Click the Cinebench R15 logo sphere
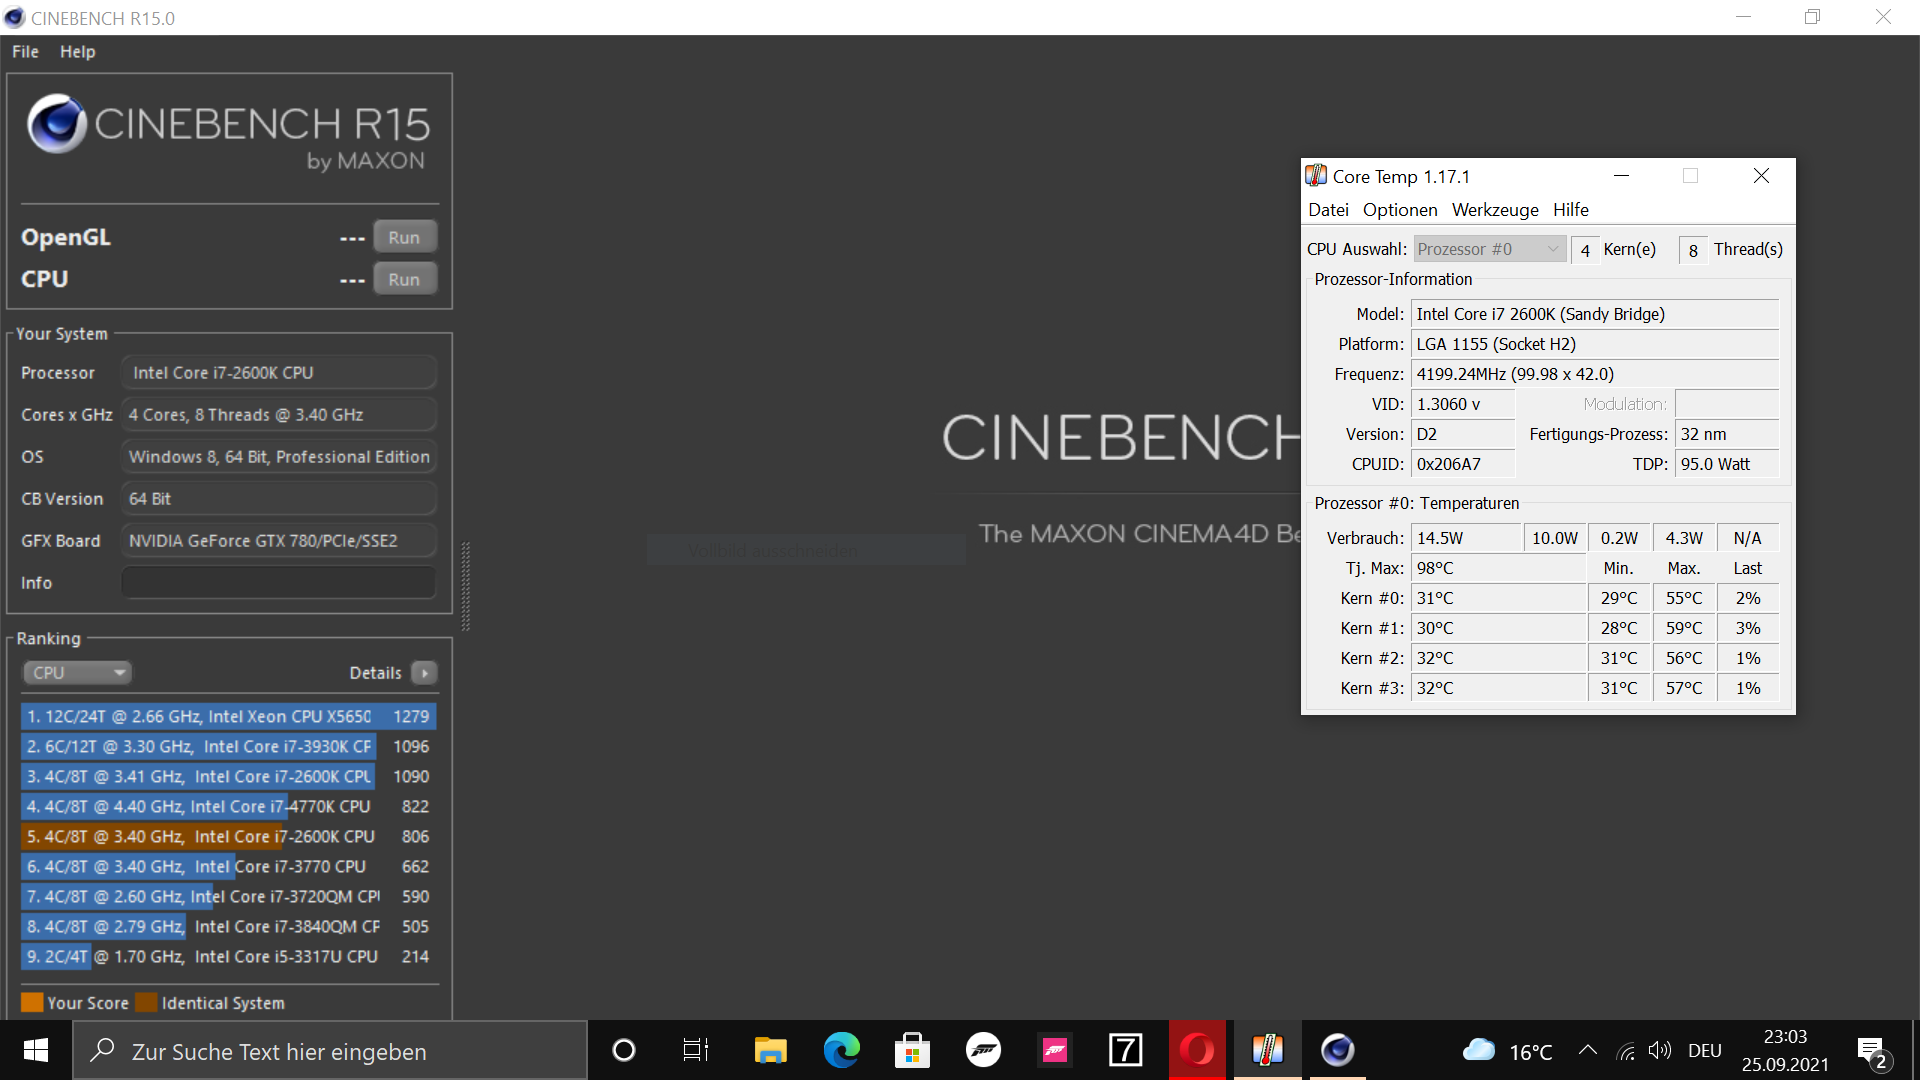1920x1080 pixels. pos(57,124)
